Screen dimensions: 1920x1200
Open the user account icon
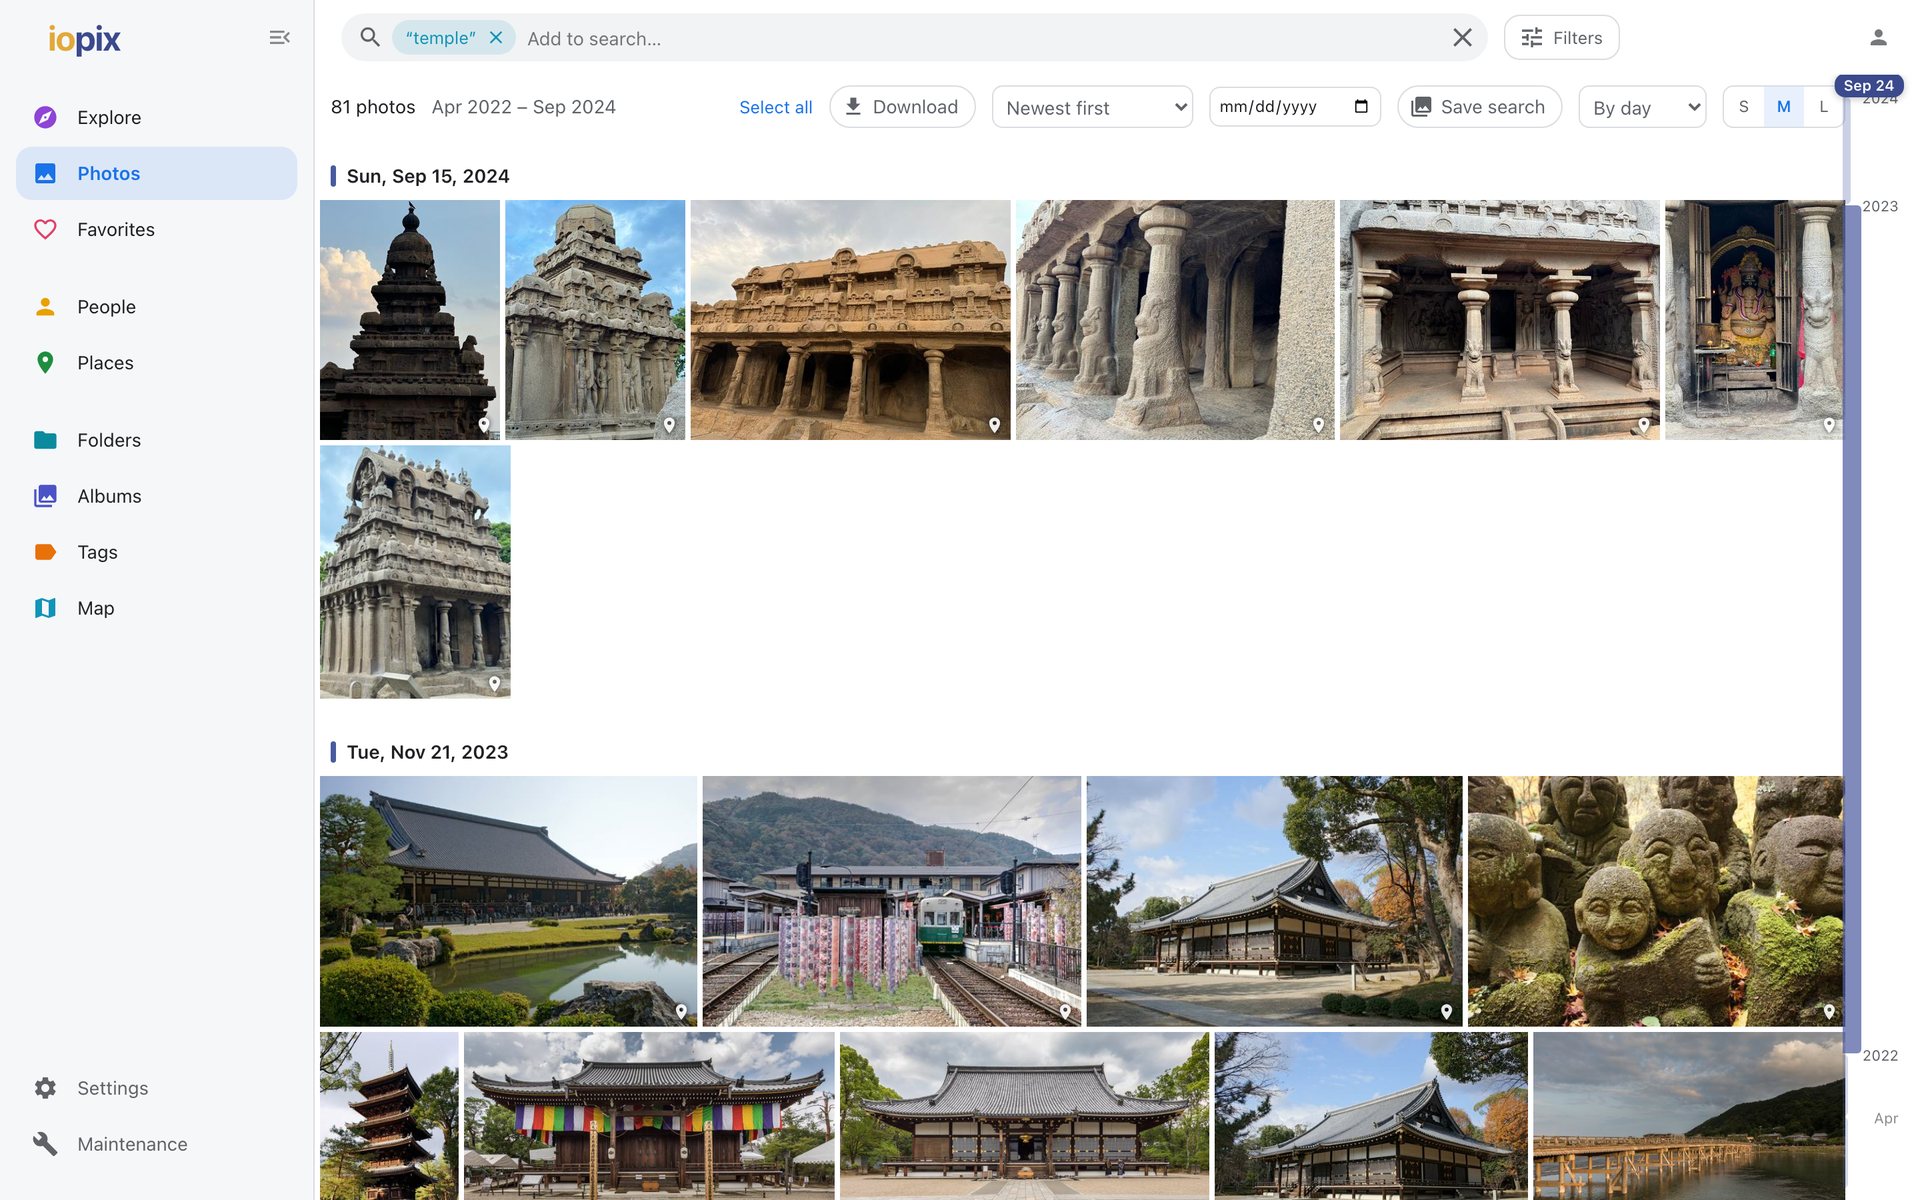point(1878,38)
